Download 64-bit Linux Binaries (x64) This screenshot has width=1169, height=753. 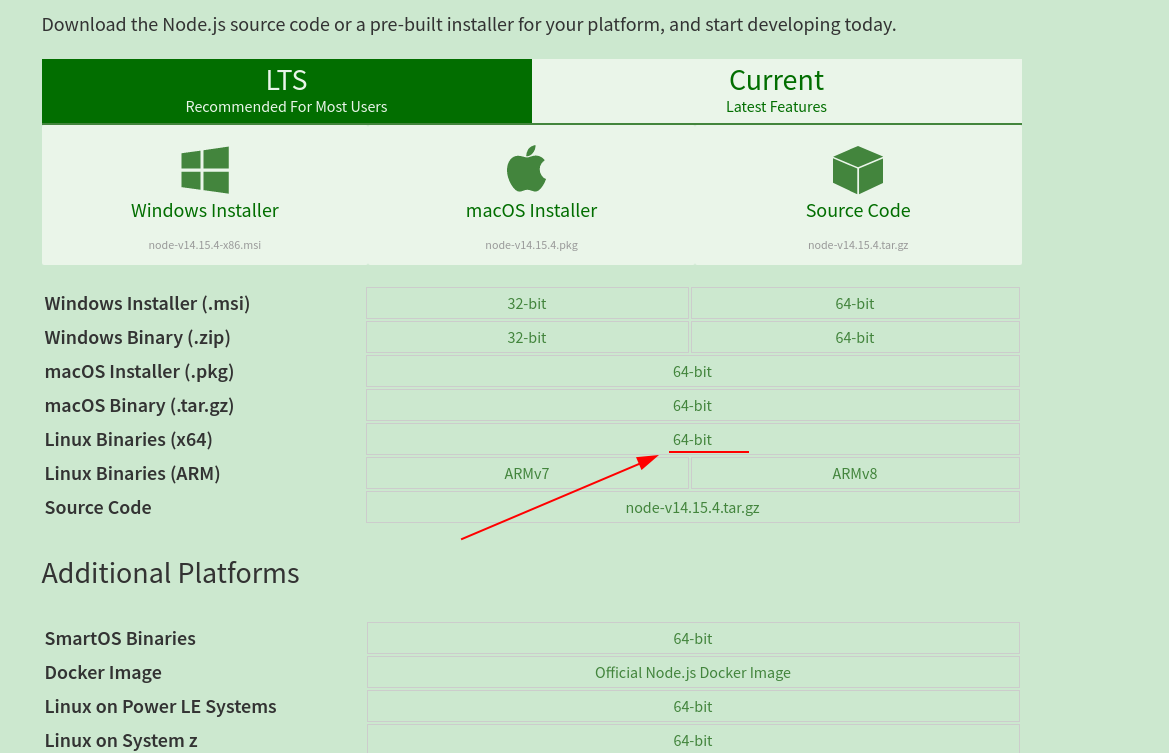[693, 439]
